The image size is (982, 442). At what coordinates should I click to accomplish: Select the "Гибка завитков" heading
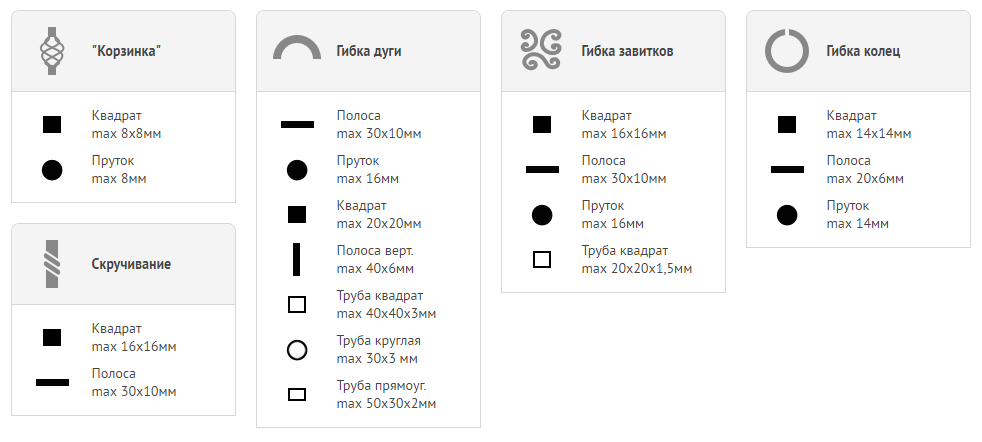627,51
